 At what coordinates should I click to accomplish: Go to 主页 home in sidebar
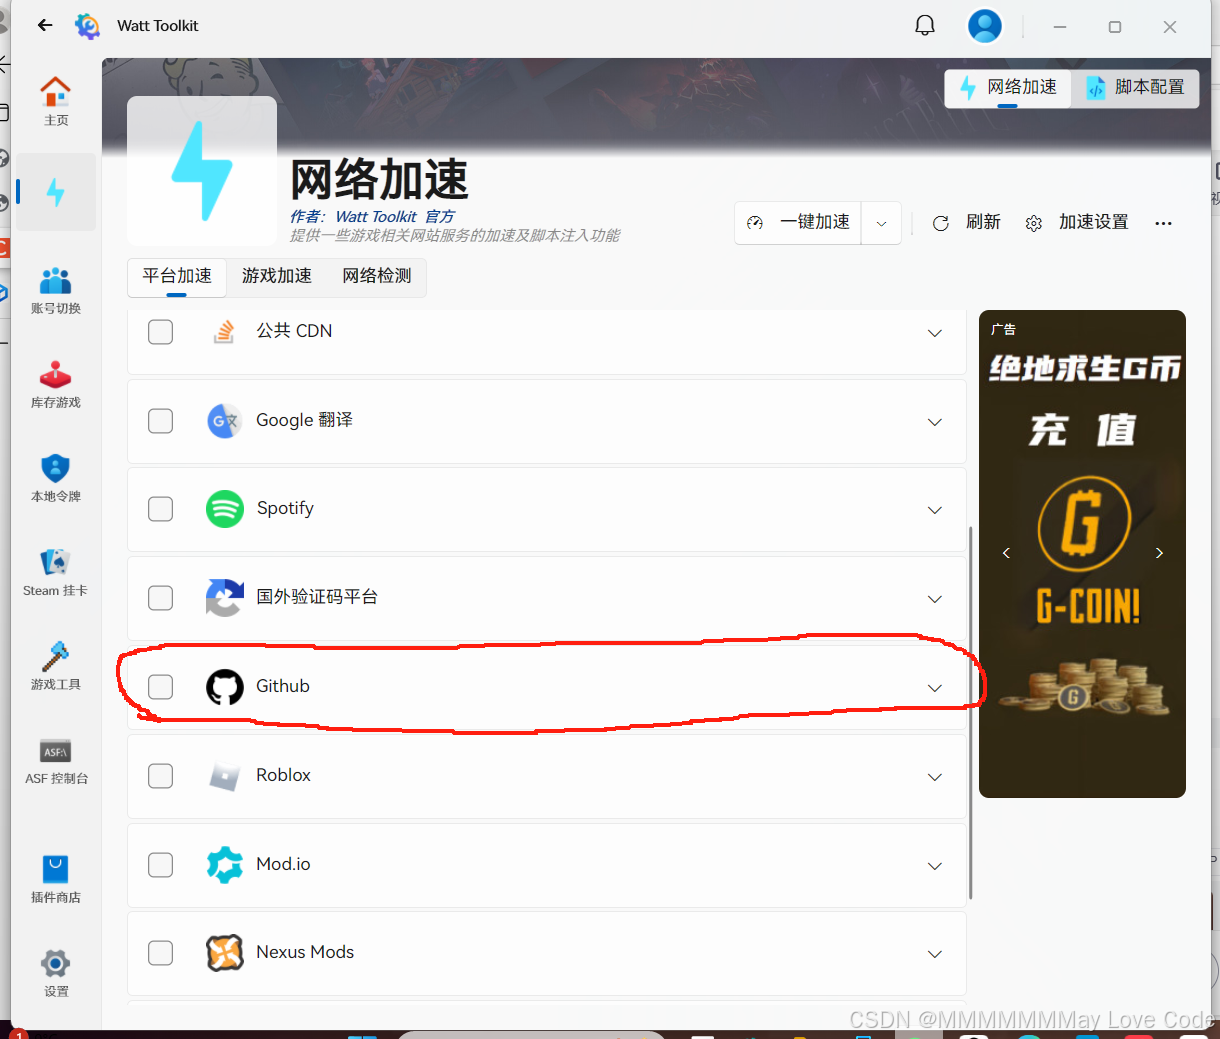(x=56, y=102)
